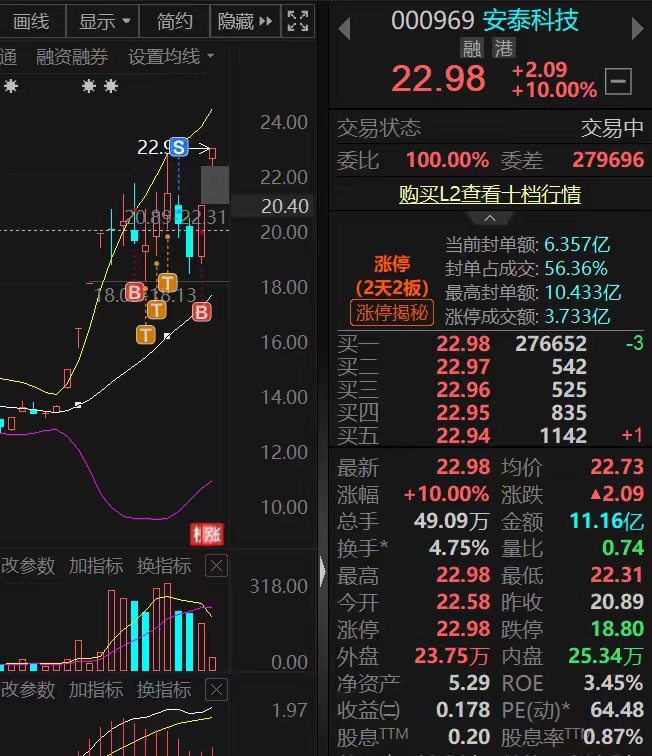Click the 涨停揭秘 button

pyautogui.click(x=392, y=313)
